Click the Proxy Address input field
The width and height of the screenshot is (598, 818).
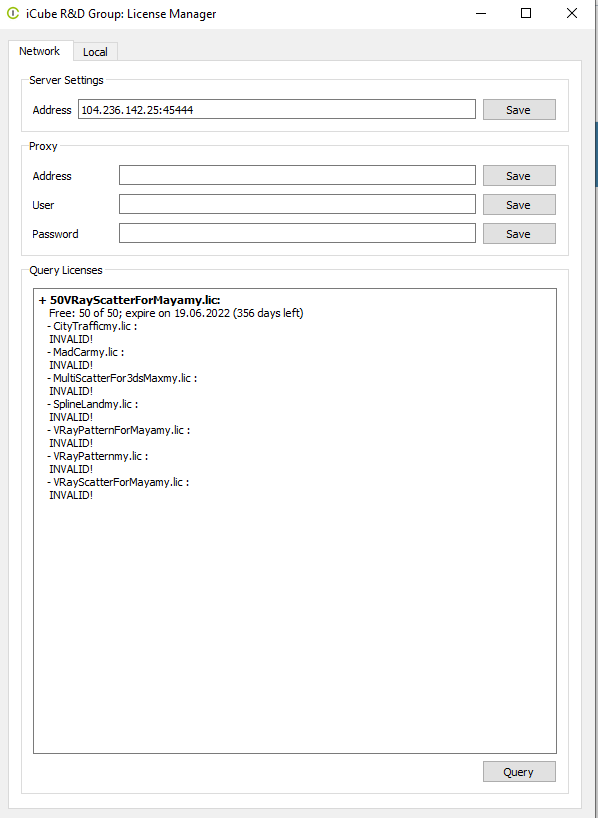click(x=297, y=175)
